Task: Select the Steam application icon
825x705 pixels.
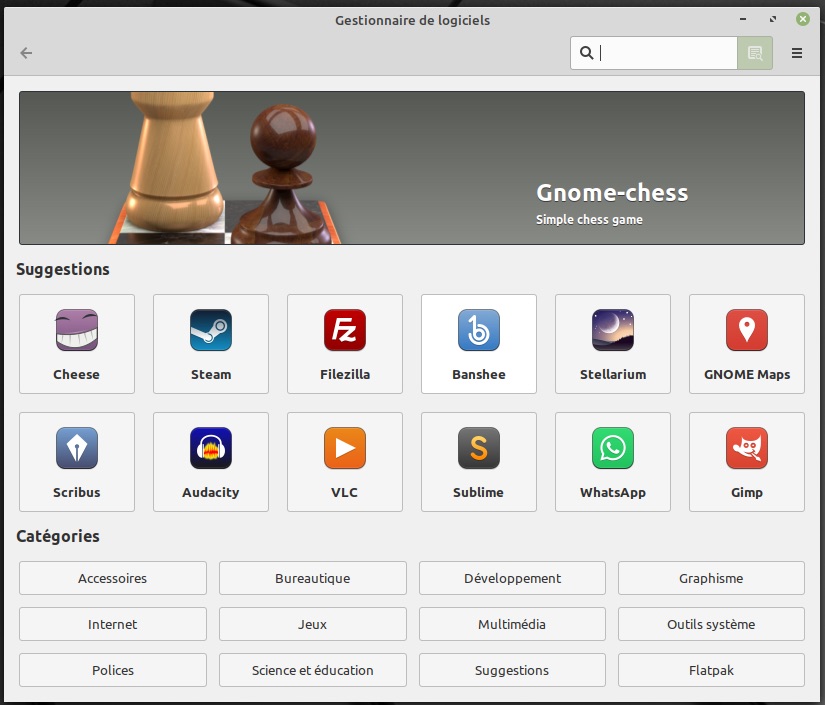Action: [211, 343]
